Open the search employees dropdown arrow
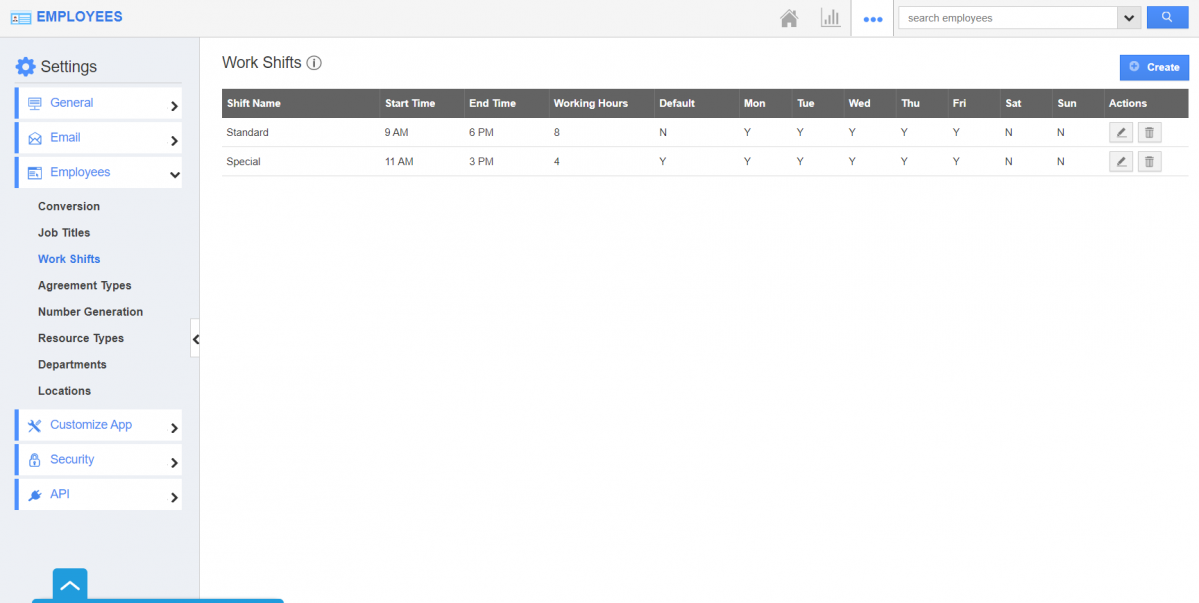The height and width of the screenshot is (603, 1199). pos(1129,18)
